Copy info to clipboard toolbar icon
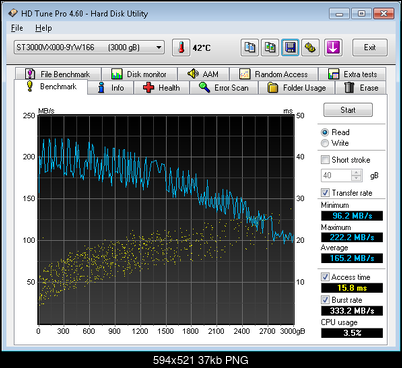Image resolution: width=402 pixels, height=368 pixels. pyautogui.click(x=249, y=47)
